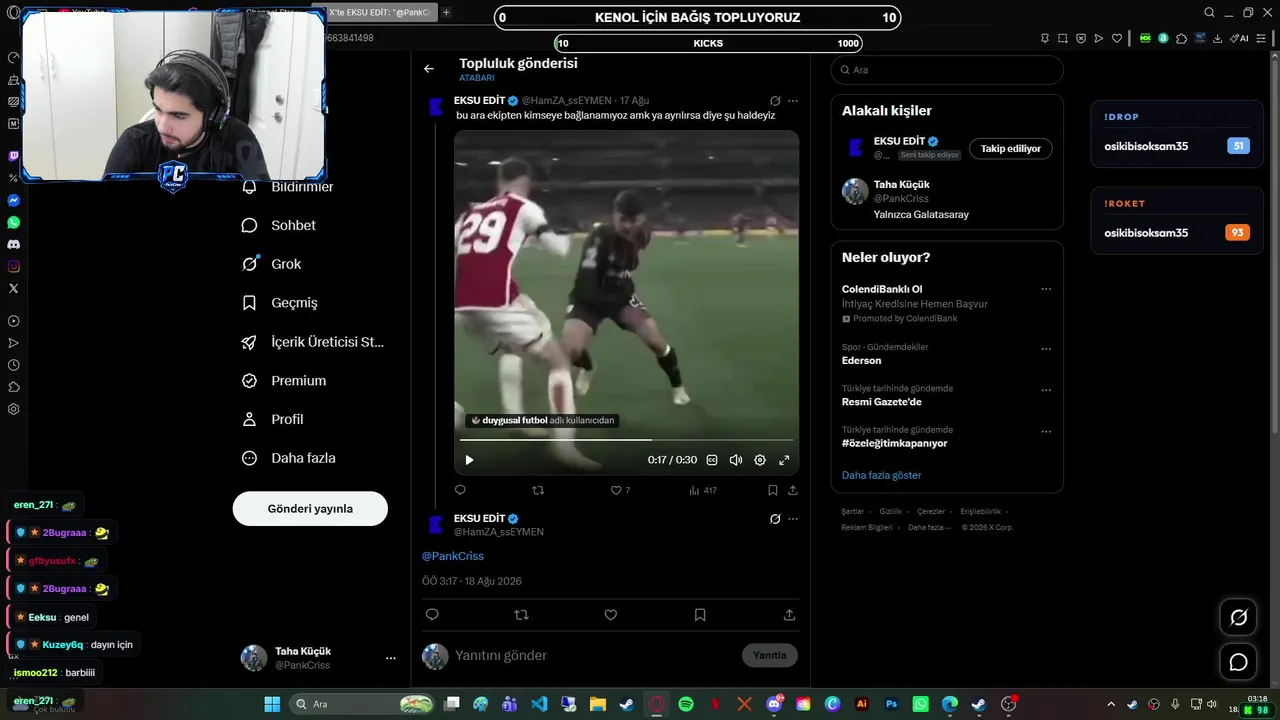Open Geçmiş in the X navigation
The image size is (1280, 720).
click(280, 302)
